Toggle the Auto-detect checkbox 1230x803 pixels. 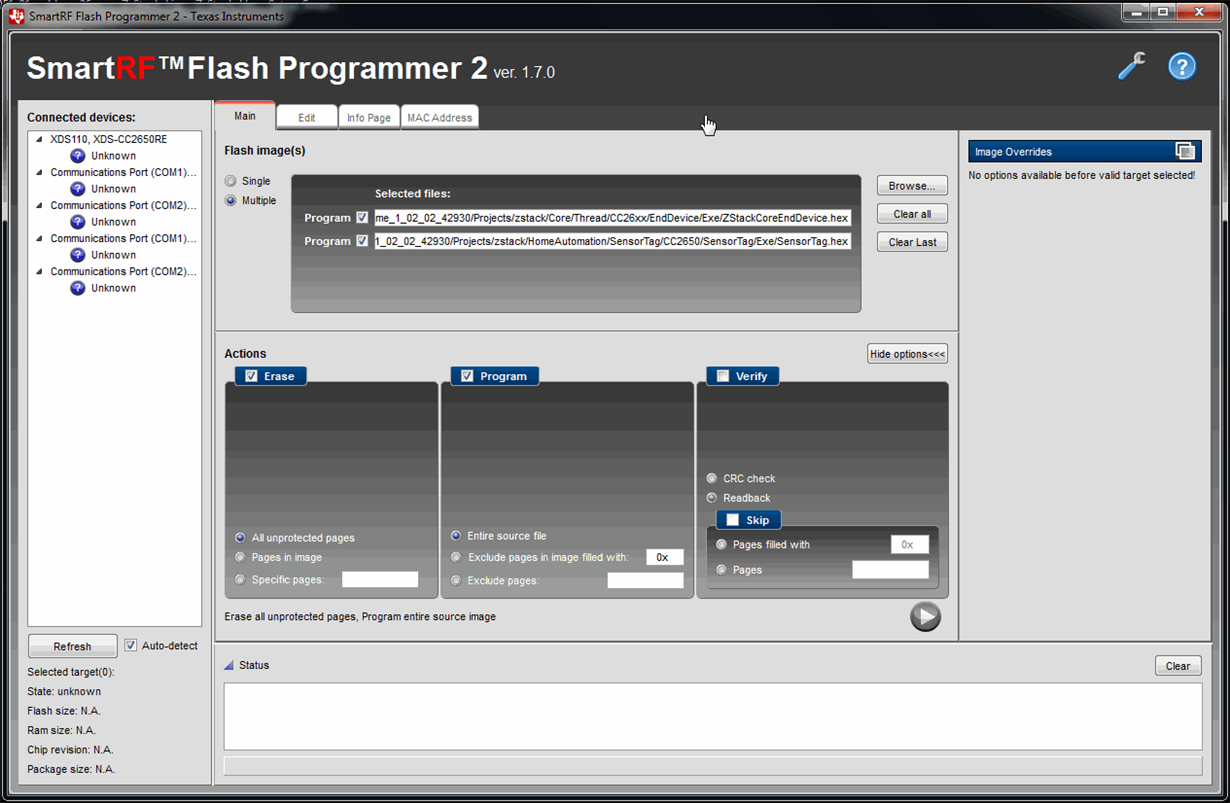pos(130,646)
